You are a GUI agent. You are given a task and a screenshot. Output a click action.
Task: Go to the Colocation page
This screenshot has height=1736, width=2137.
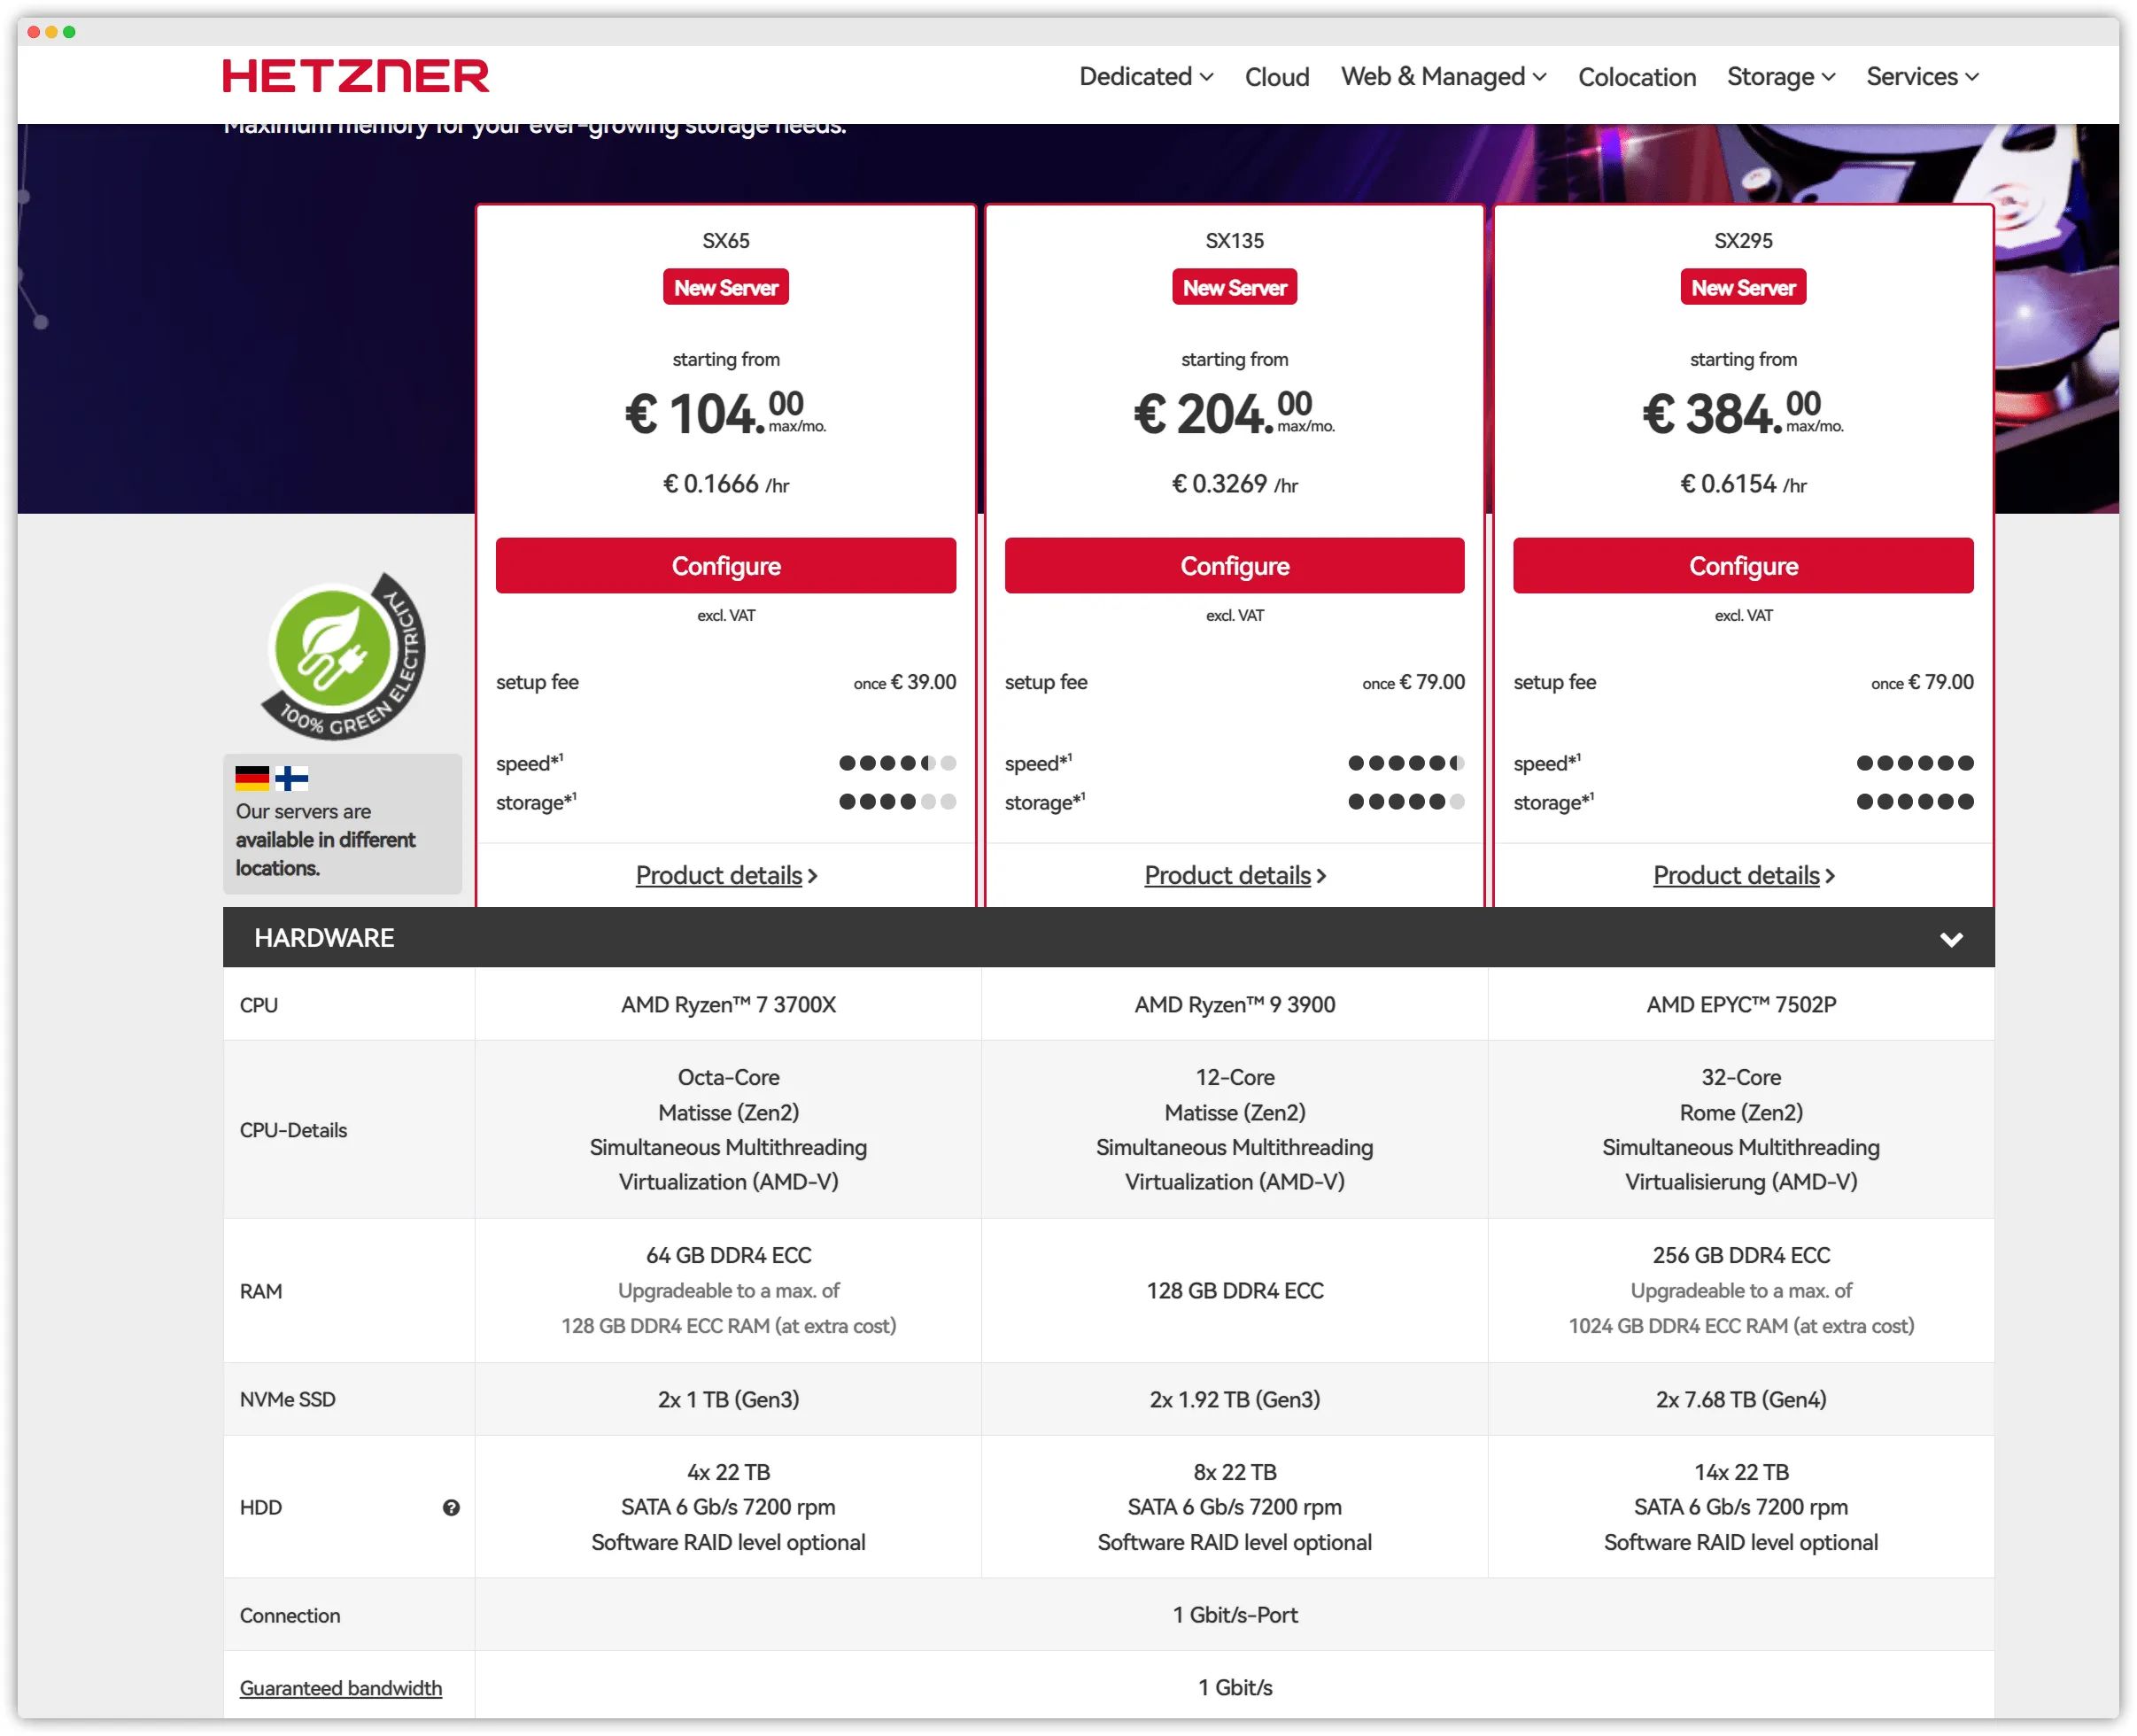(x=1636, y=77)
